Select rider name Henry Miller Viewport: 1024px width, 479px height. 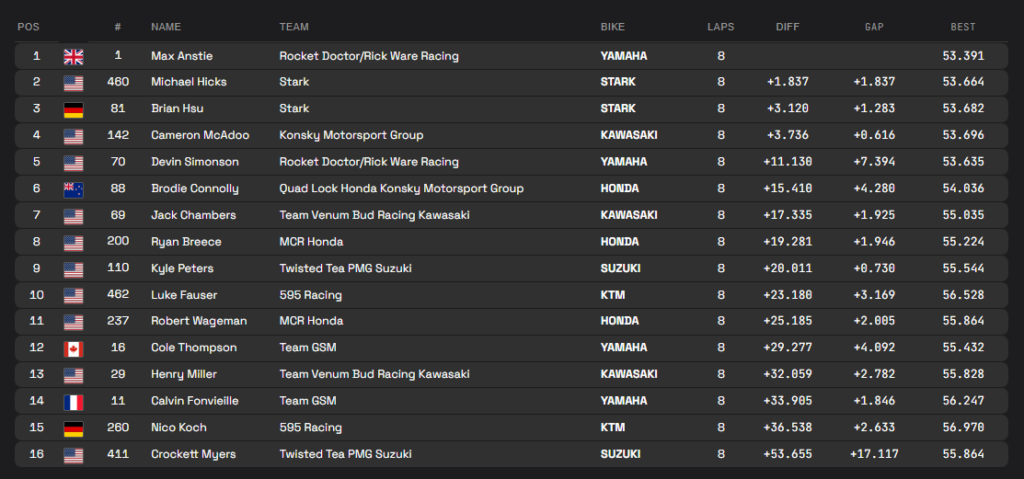184,374
